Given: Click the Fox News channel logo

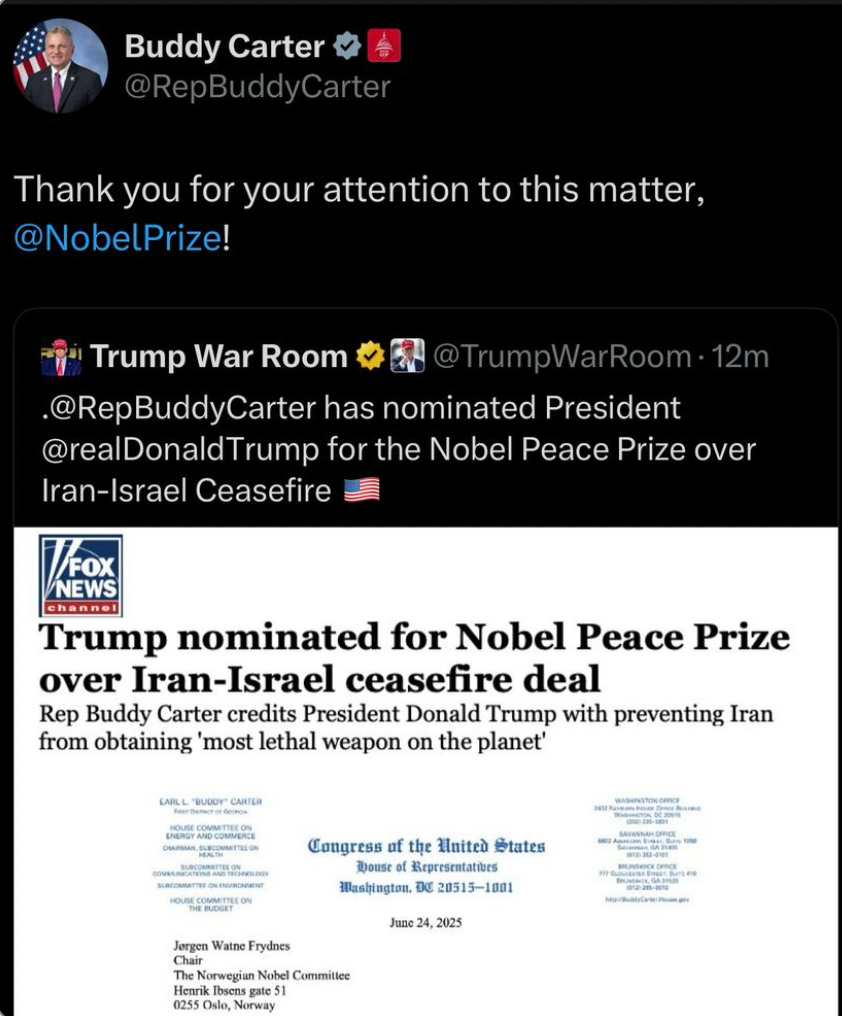Looking at the screenshot, I should [81, 576].
